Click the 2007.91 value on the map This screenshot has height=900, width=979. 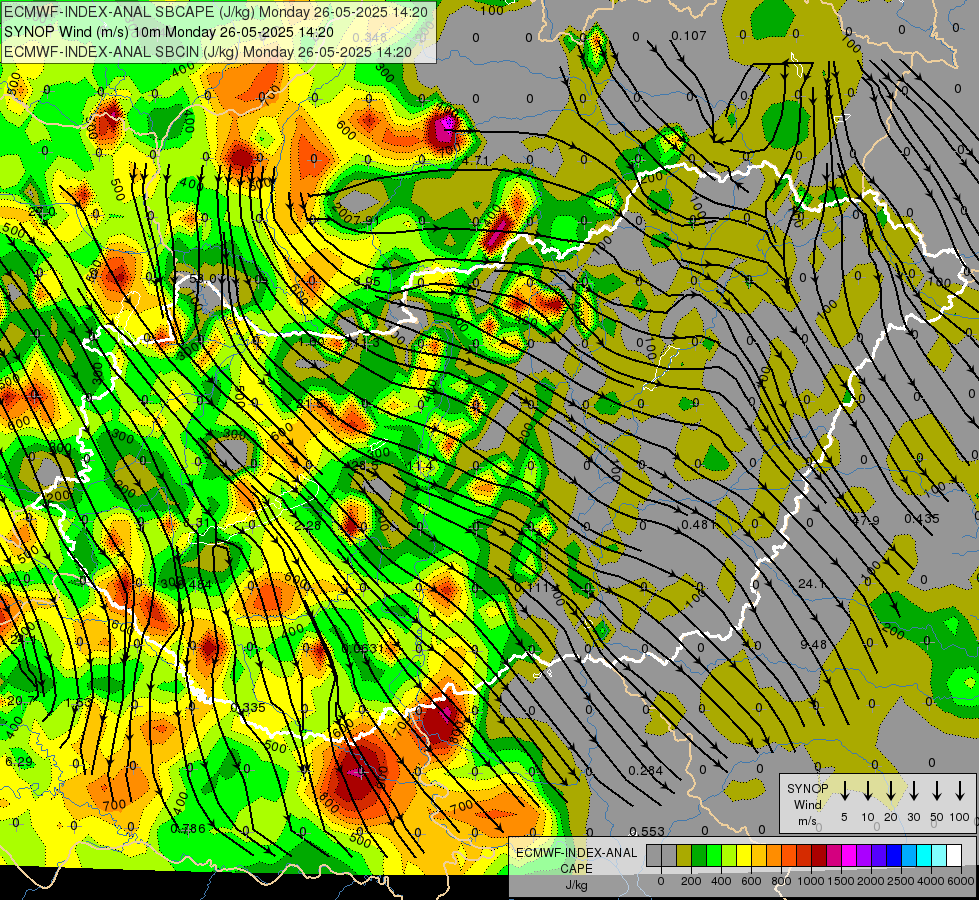[356, 216]
